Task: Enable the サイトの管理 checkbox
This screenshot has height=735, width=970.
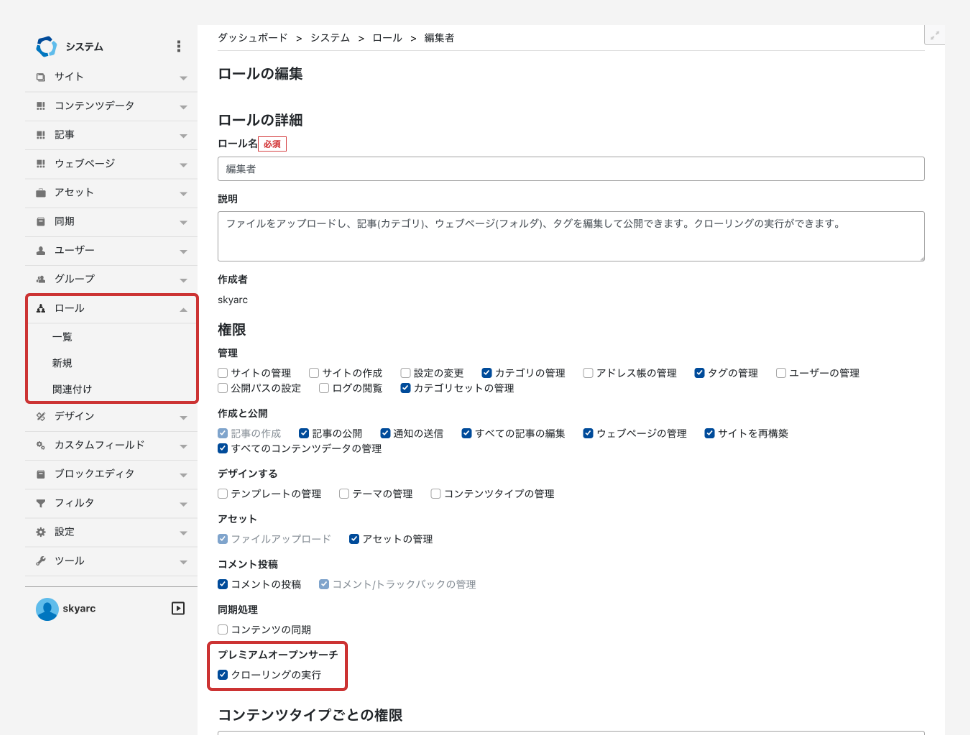Action: coord(223,373)
